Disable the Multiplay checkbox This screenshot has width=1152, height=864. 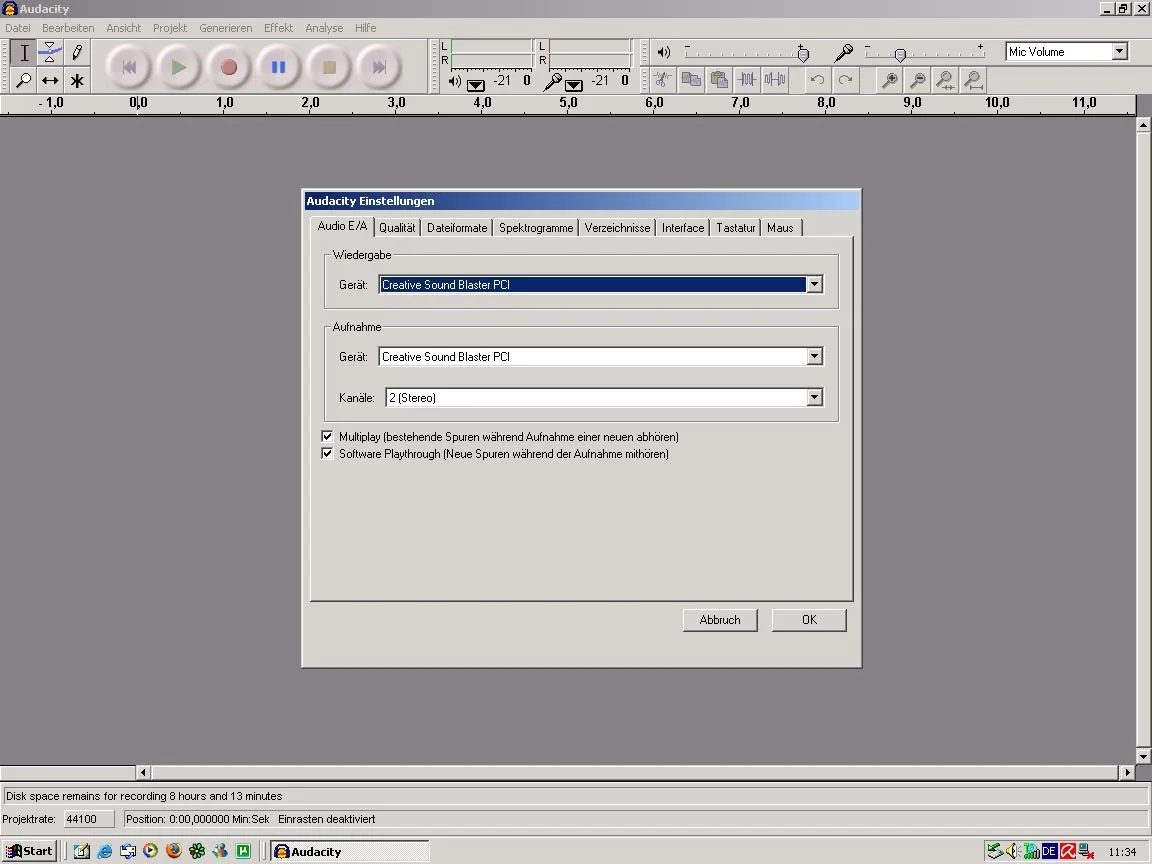pyautogui.click(x=327, y=437)
